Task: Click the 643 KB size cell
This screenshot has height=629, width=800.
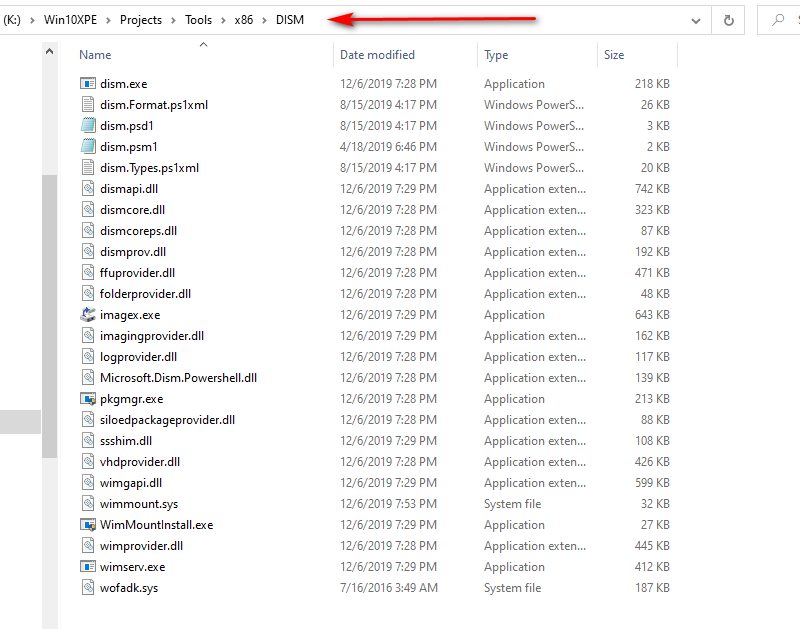Action: (x=652, y=315)
